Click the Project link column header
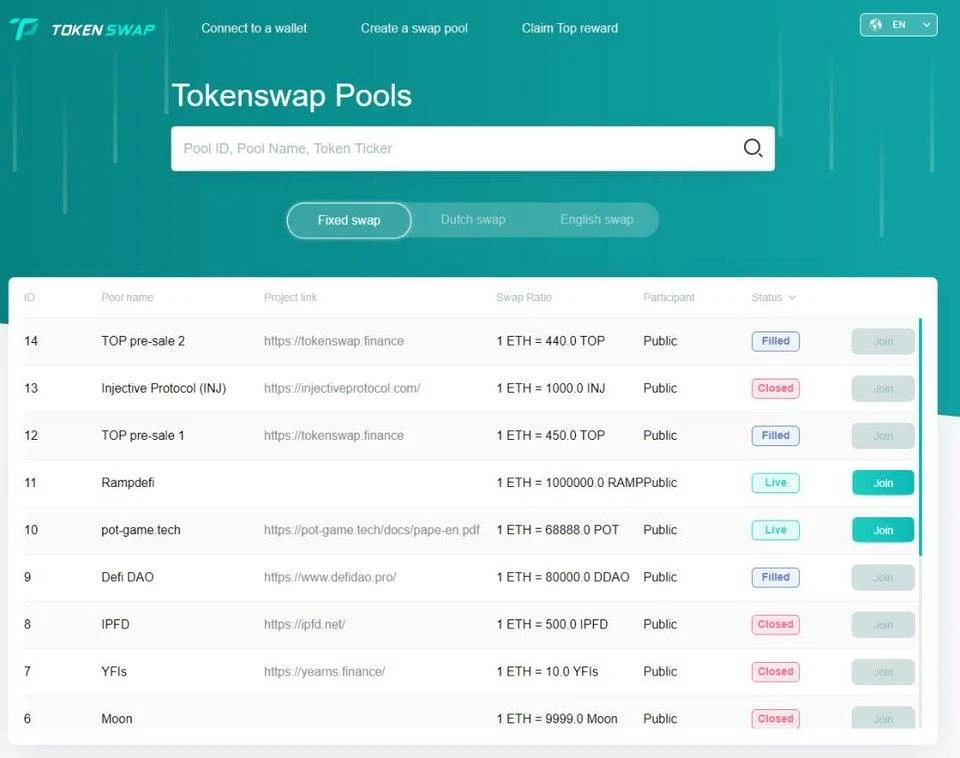The image size is (960, 758). (x=290, y=298)
